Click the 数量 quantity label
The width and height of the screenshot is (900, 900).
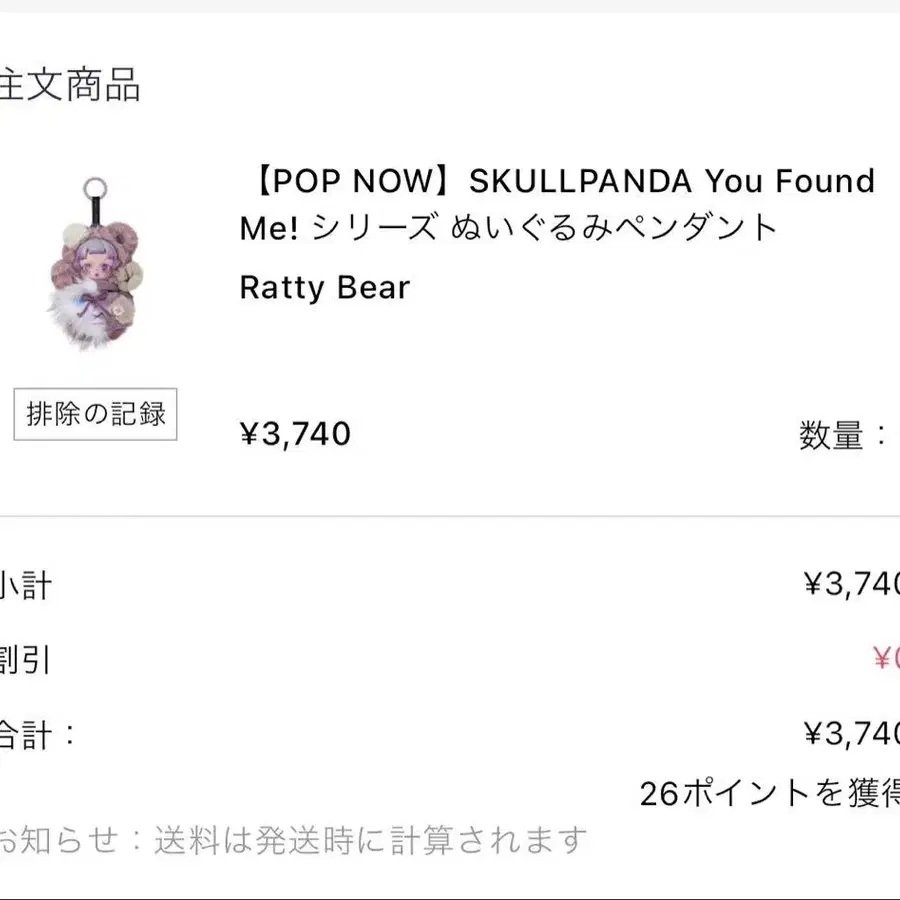pos(832,435)
